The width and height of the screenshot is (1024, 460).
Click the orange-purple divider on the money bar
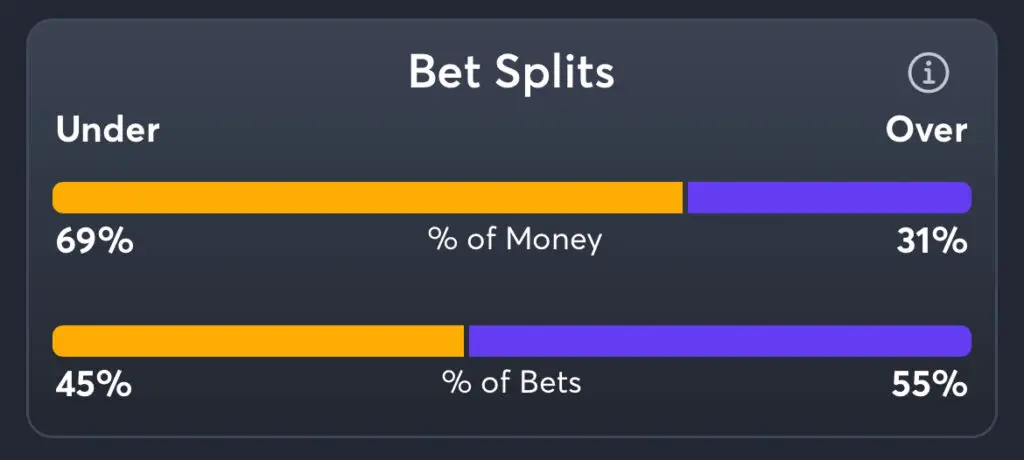(x=685, y=198)
